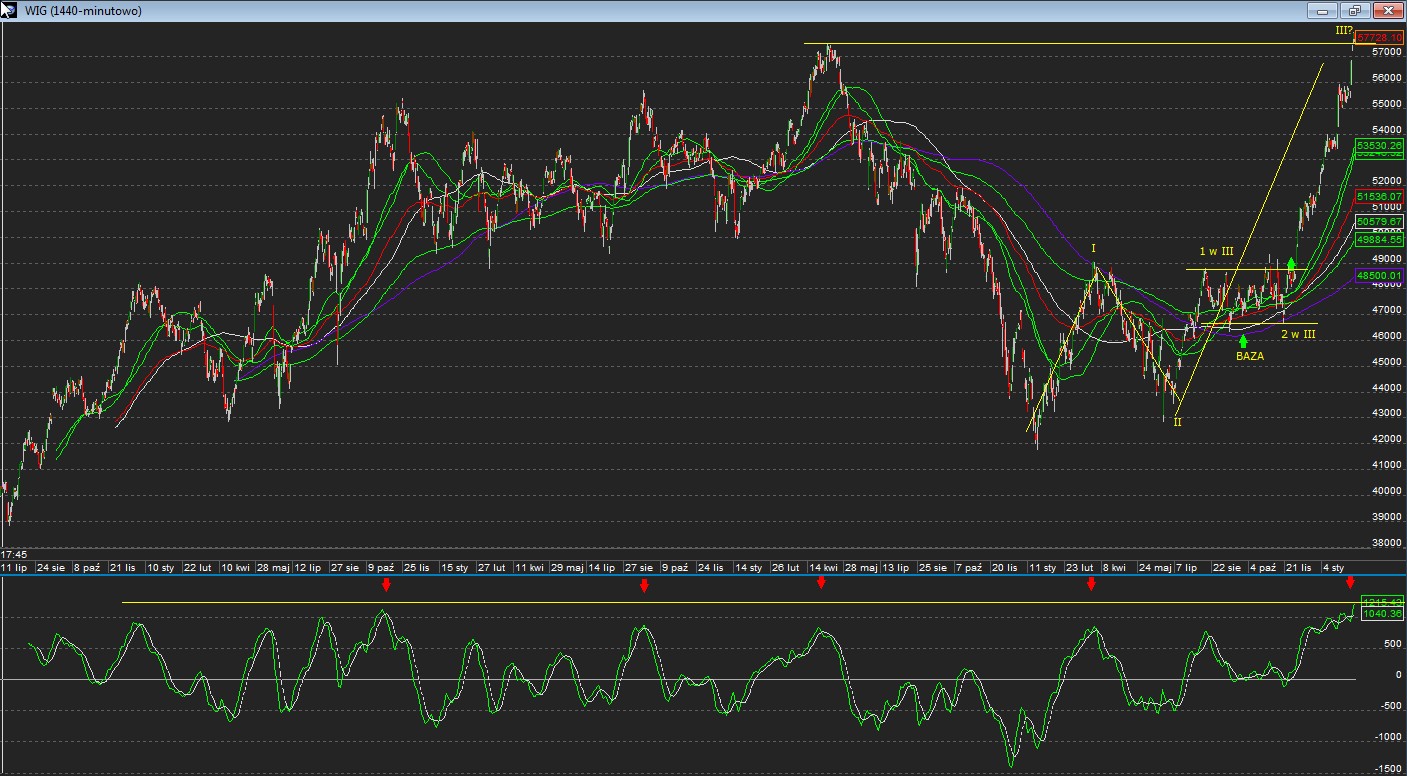Image resolution: width=1407 pixels, height=776 pixels.
Task: Click the 24 sie date label
Action: pos(51,567)
